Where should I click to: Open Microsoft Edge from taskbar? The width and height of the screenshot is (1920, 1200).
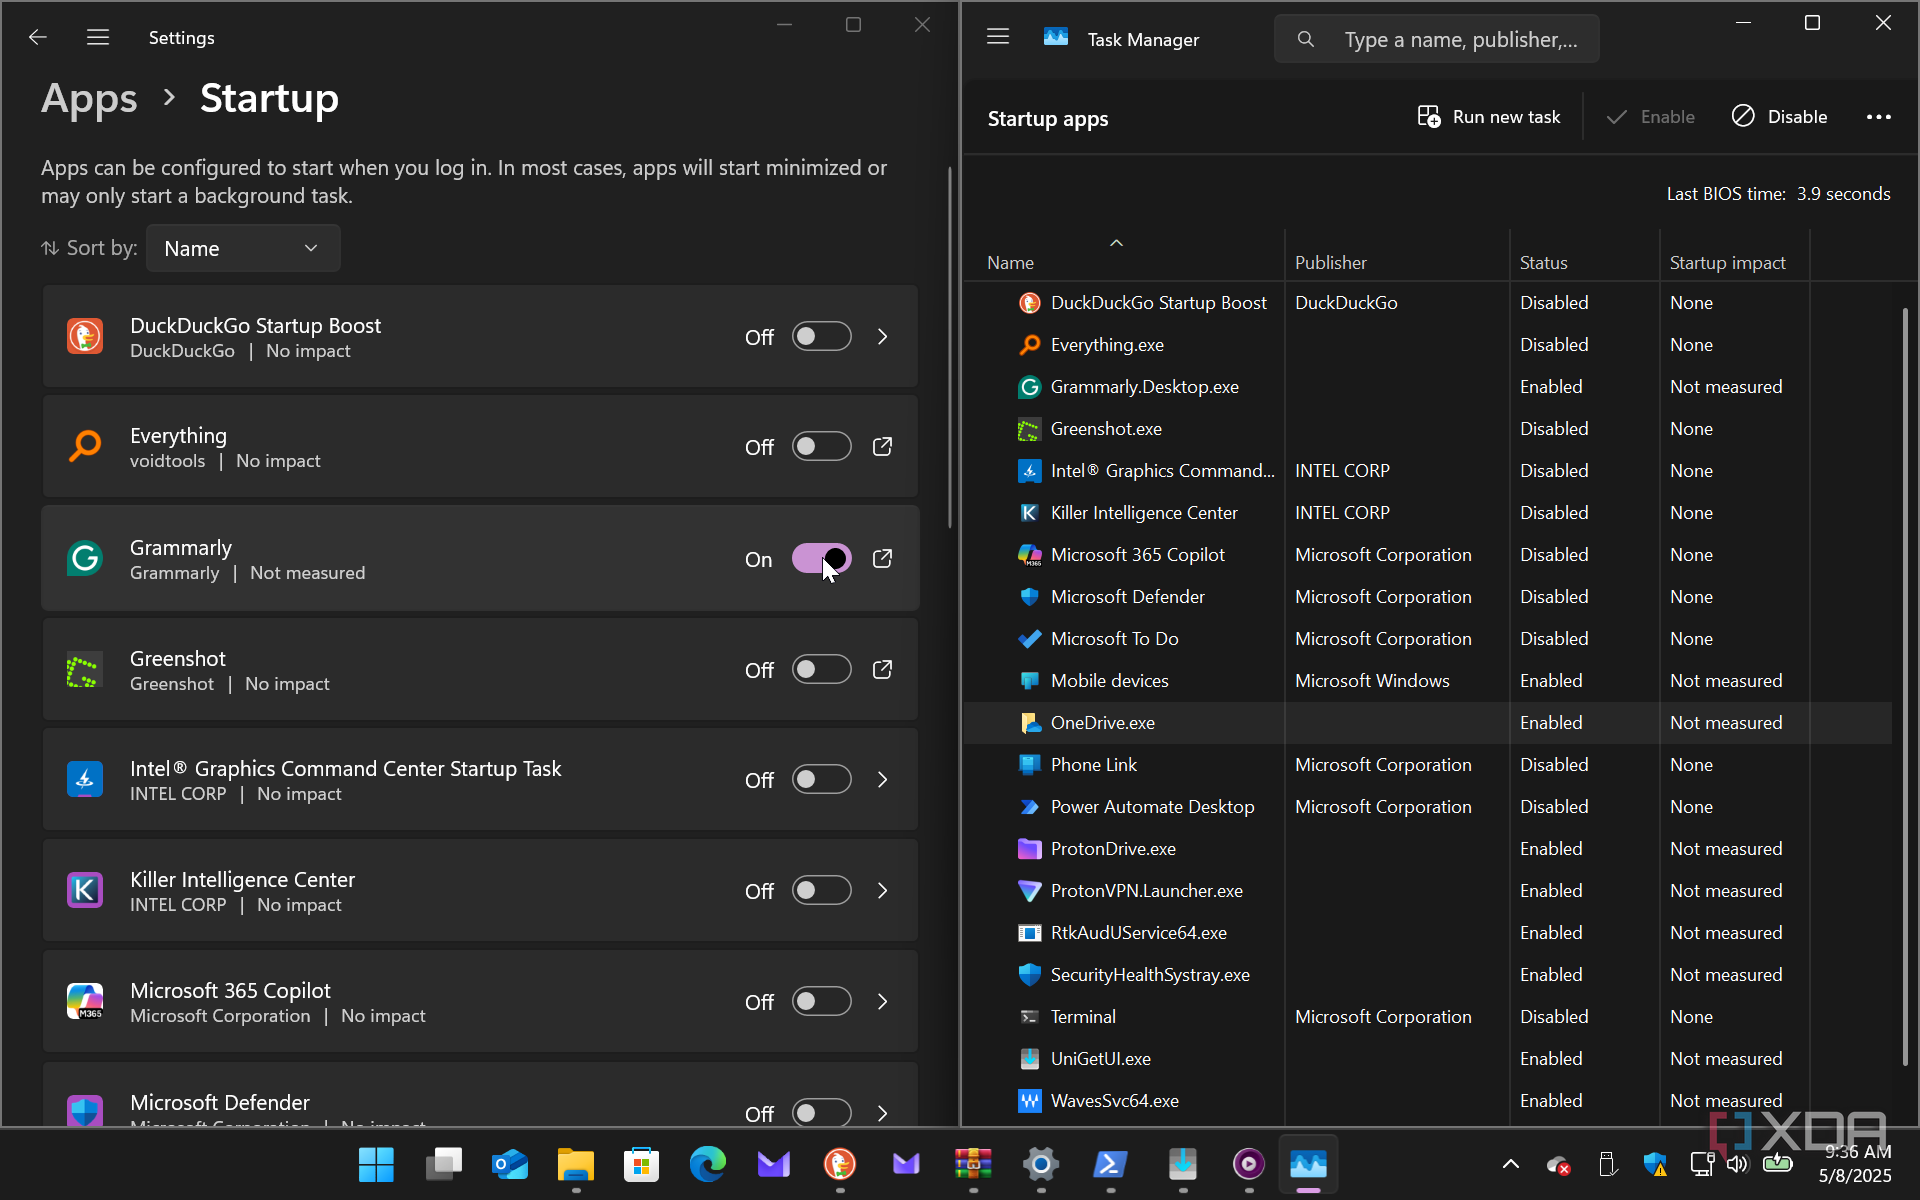(707, 1164)
